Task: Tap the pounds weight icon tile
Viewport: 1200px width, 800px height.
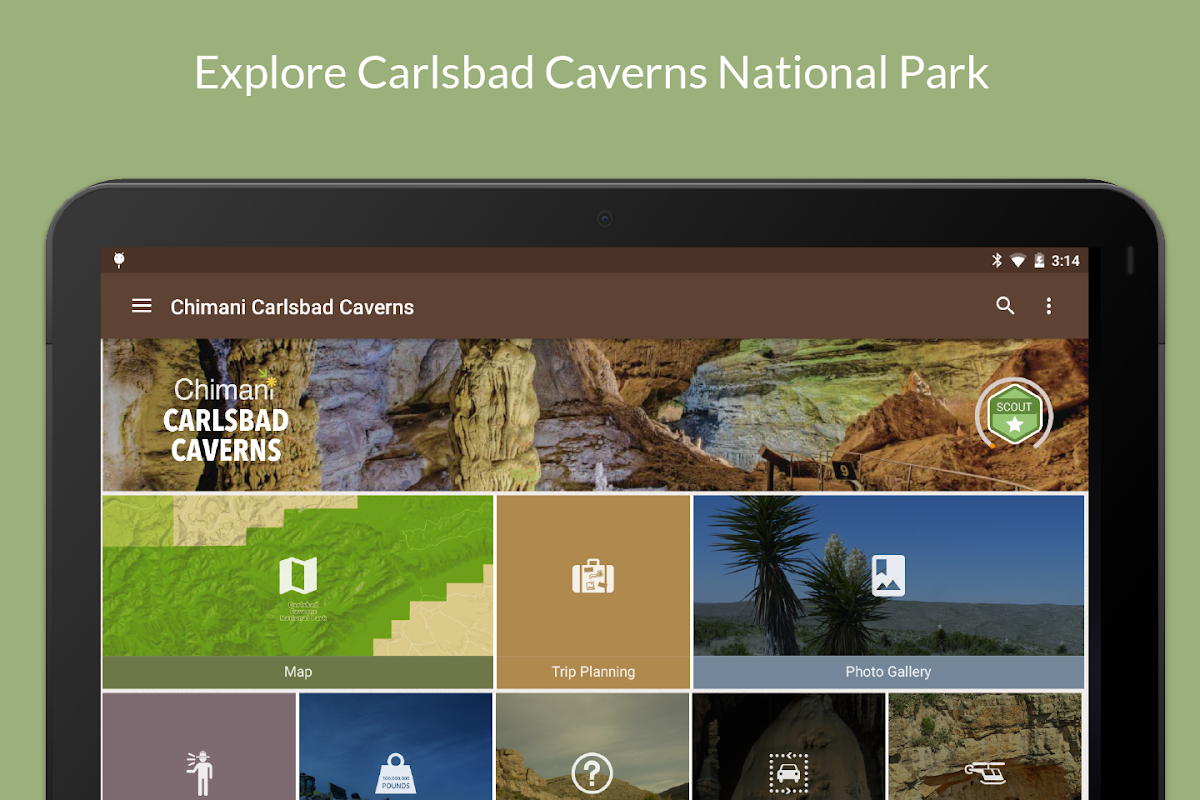Action: click(396, 746)
